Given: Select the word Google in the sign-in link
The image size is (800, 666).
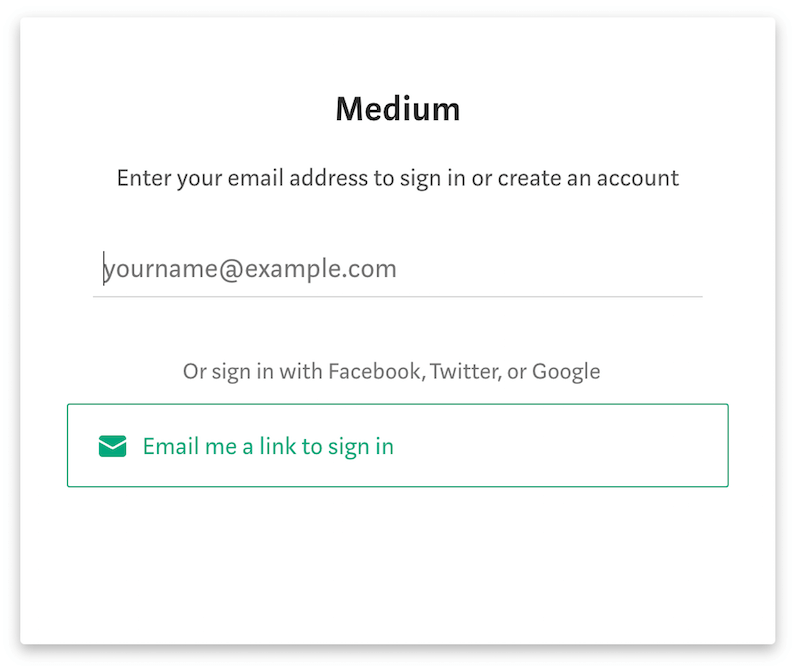Looking at the screenshot, I should point(566,372).
